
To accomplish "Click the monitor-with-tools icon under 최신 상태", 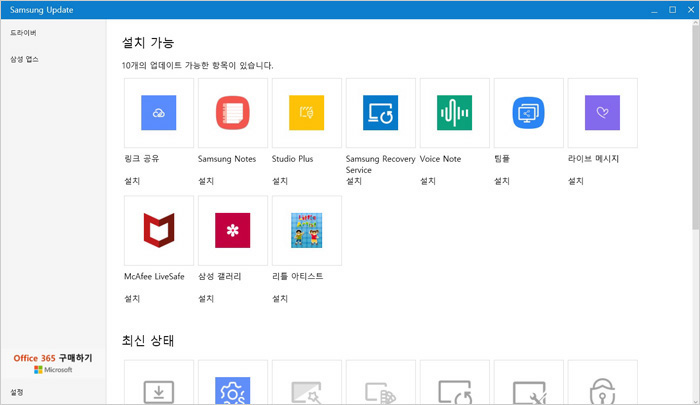I will (x=529, y=392).
